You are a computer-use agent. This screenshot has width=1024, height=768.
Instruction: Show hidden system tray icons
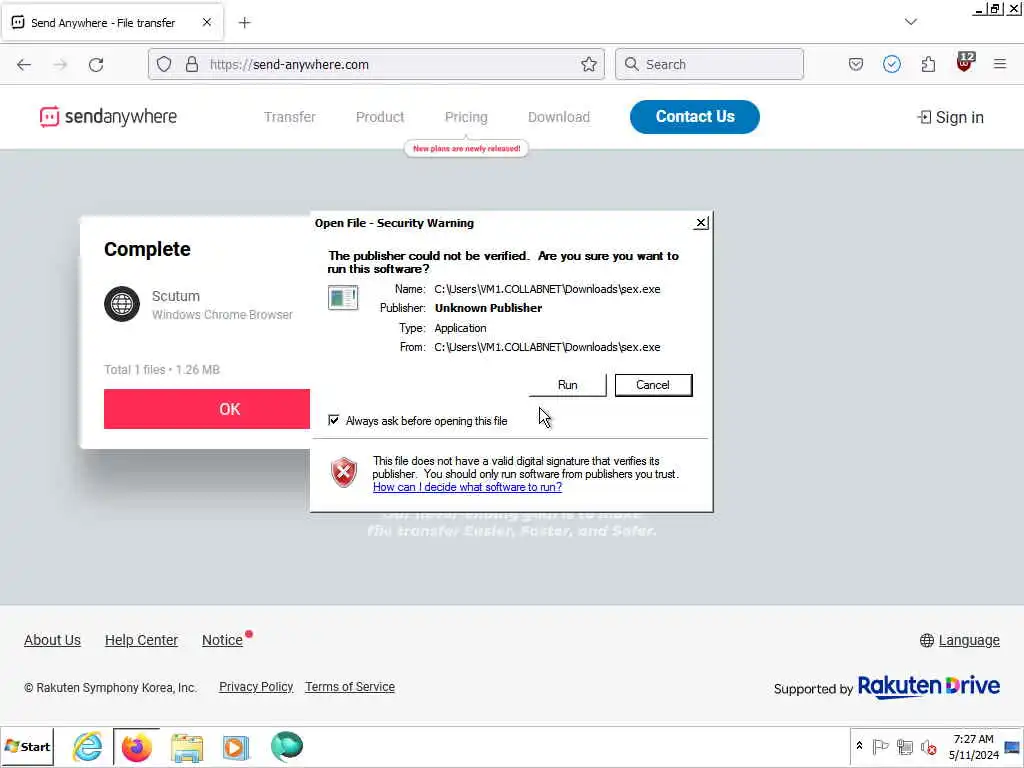pyautogui.click(x=859, y=746)
